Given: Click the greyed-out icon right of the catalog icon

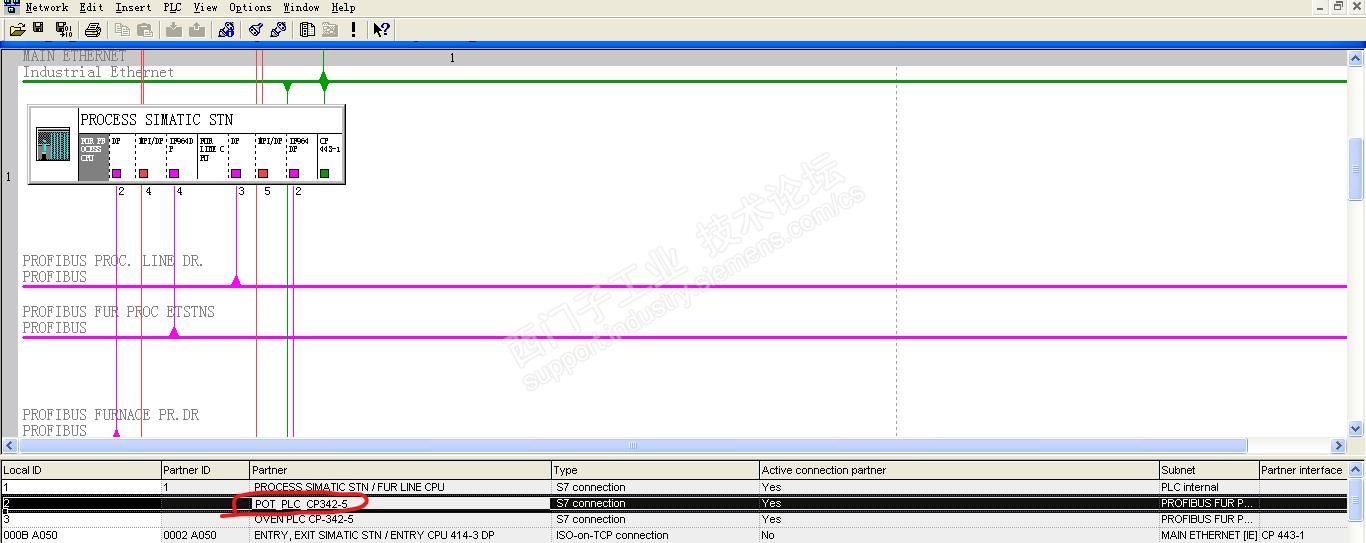Looking at the screenshot, I should (x=329, y=30).
